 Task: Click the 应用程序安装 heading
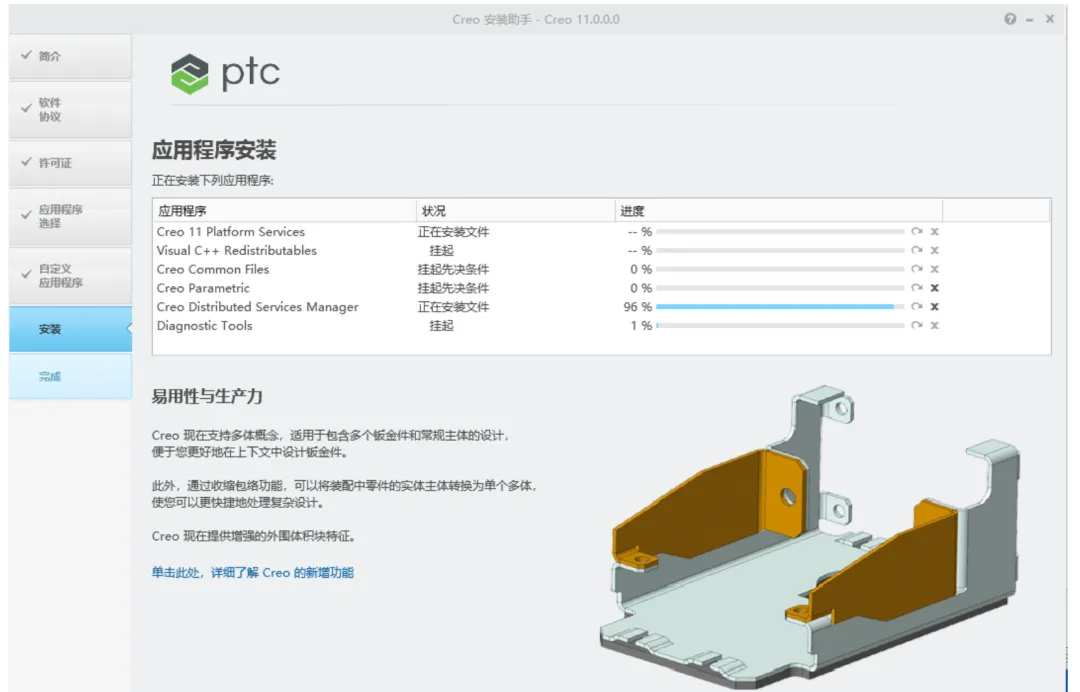[x=214, y=149]
